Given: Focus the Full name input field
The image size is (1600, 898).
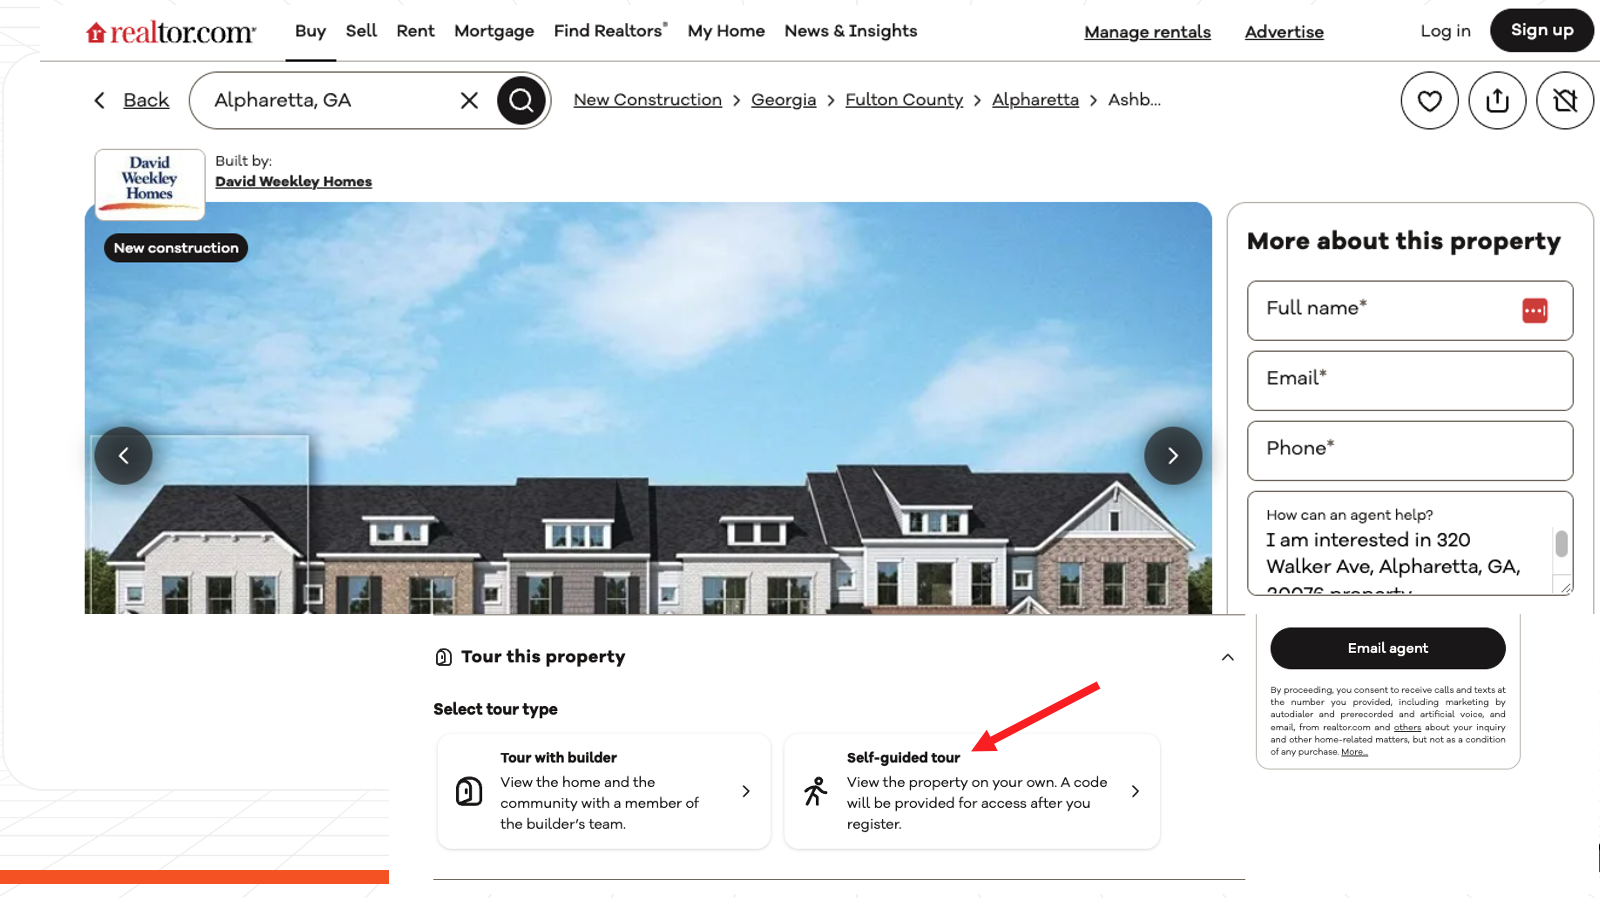Looking at the screenshot, I should click(x=1410, y=311).
